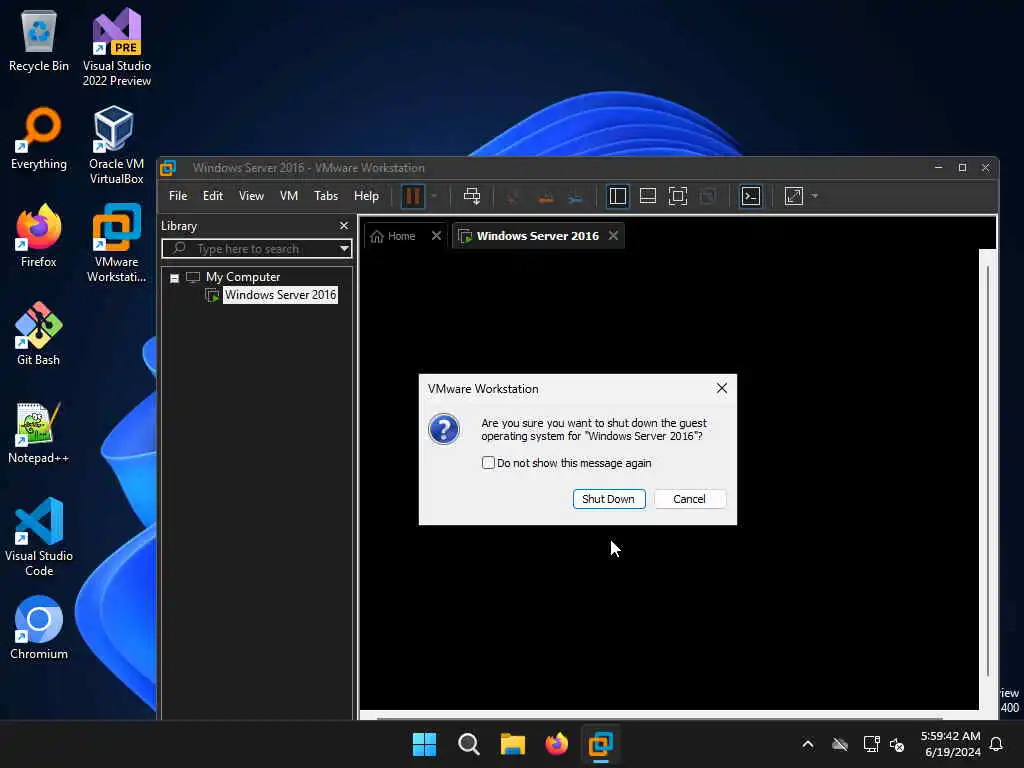The height and width of the screenshot is (768, 1024).
Task: Close the Library panel
Action: (344, 225)
